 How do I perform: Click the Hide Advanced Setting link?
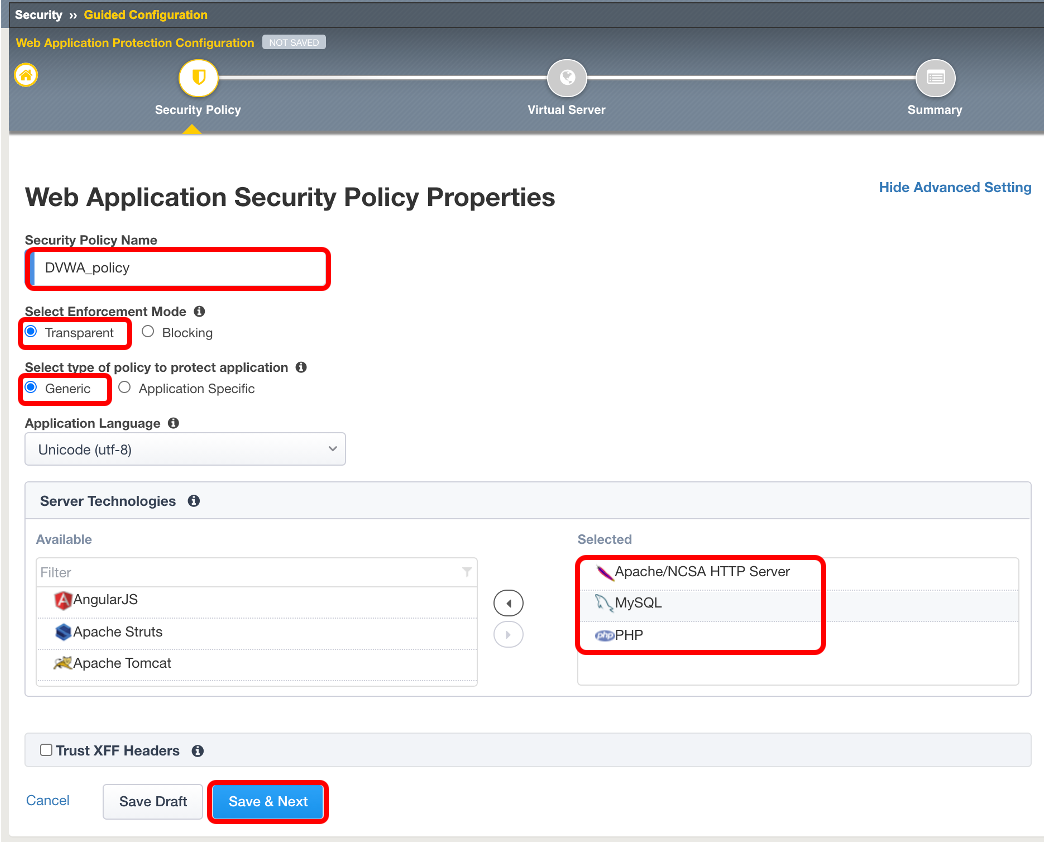pos(955,187)
